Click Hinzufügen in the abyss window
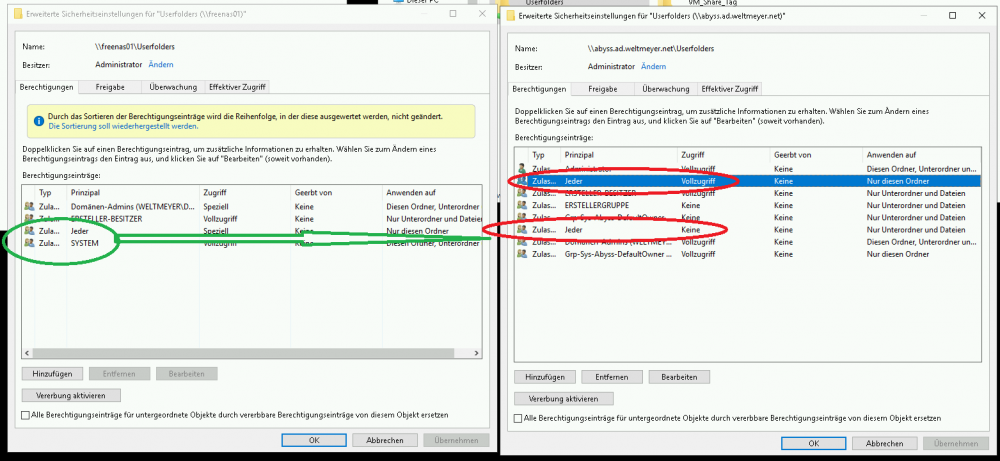 pyautogui.click(x=545, y=377)
